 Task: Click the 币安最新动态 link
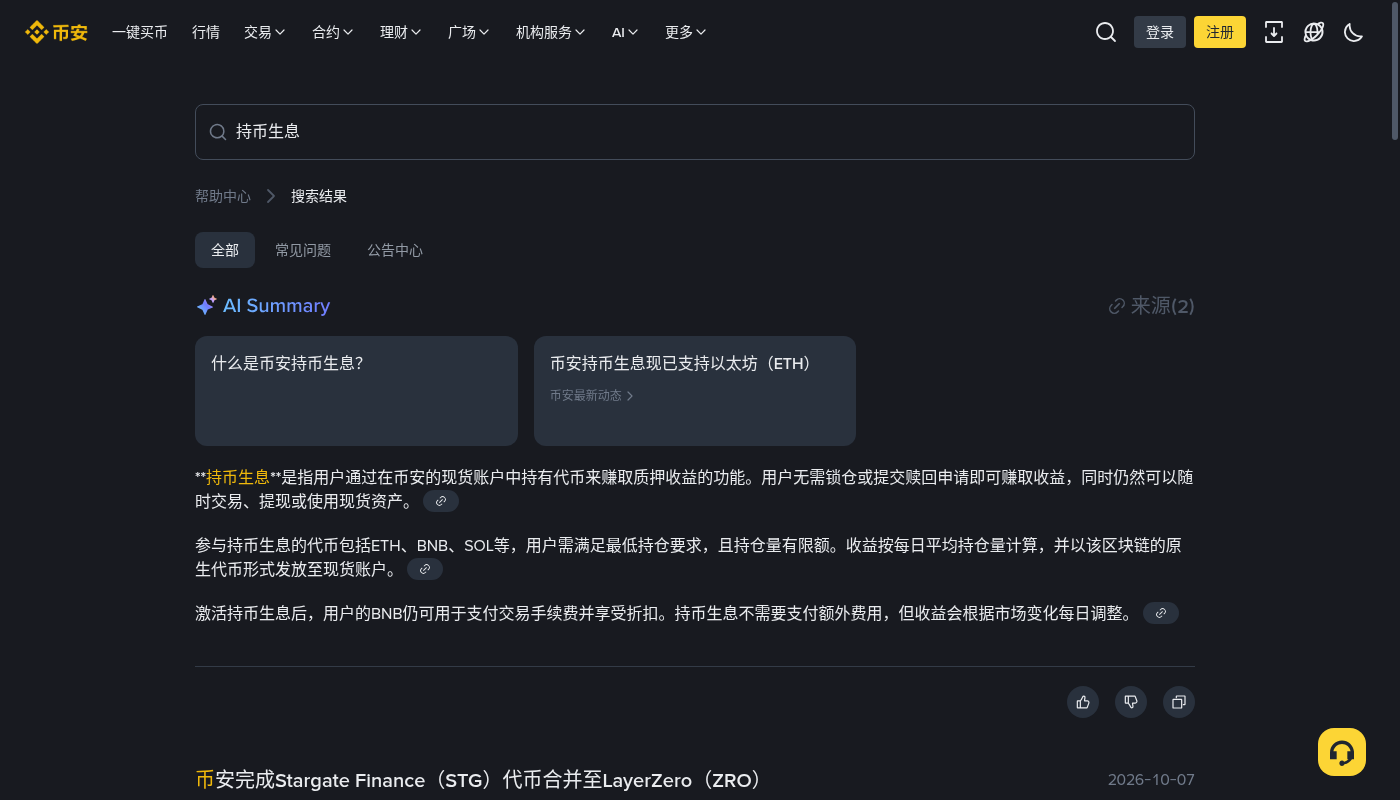(592, 396)
